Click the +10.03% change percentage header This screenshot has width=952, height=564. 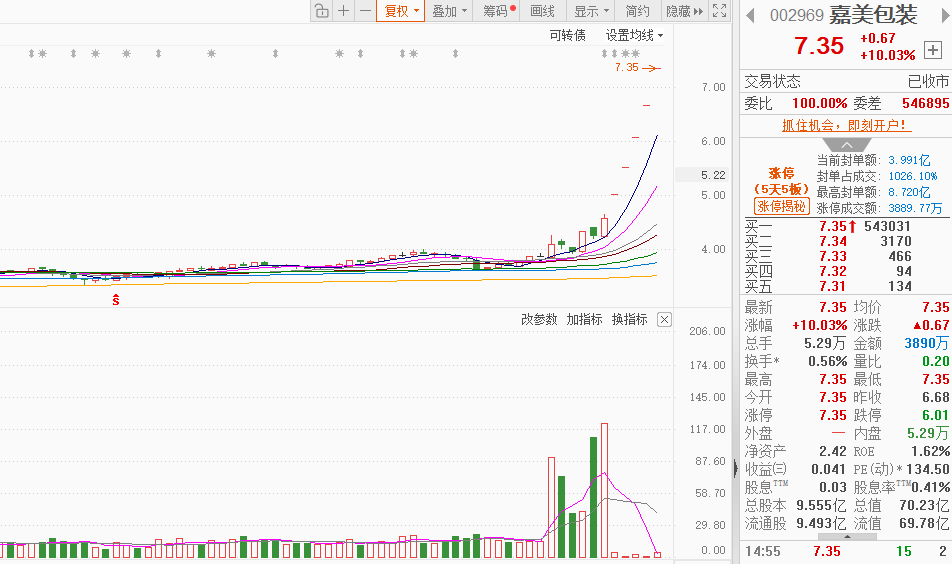click(887, 55)
